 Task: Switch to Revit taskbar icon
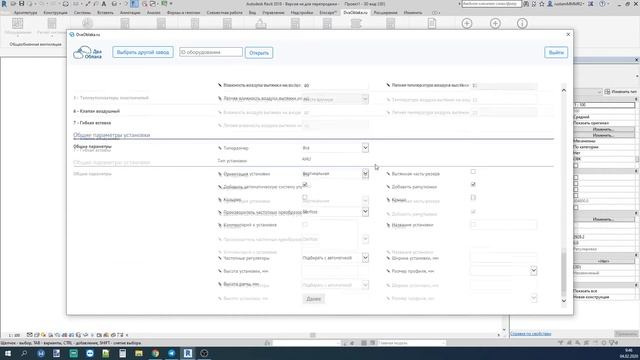[188, 353]
